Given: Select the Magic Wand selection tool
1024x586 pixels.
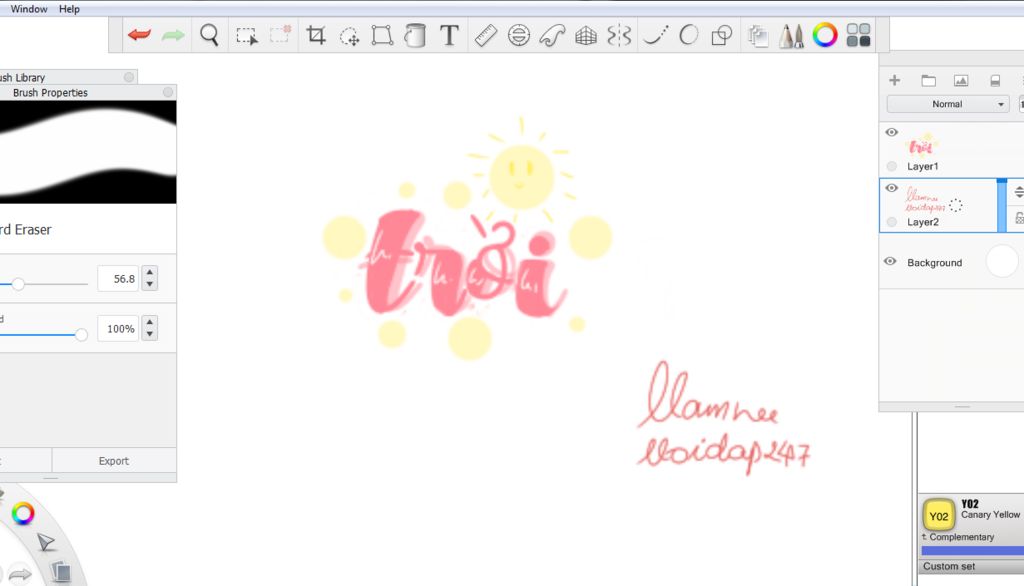Looking at the screenshot, I should (349, 36).
